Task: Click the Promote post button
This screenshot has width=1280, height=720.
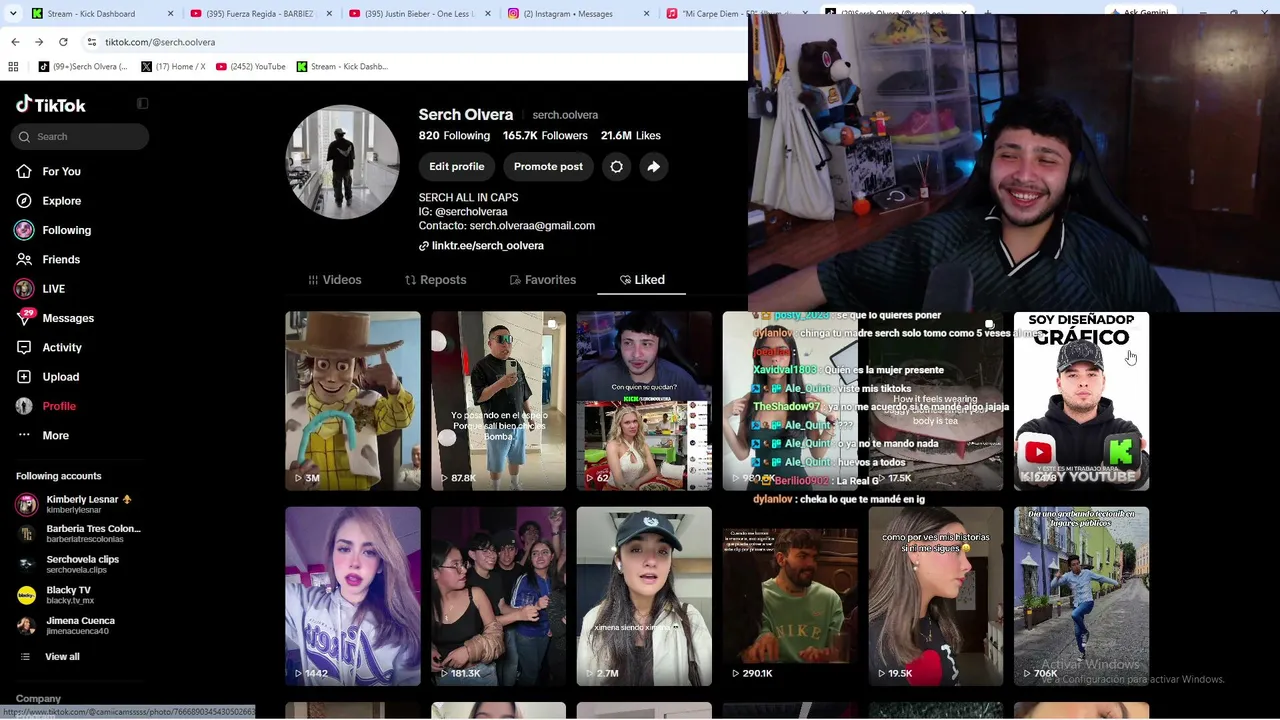Action: pos(548,167)
